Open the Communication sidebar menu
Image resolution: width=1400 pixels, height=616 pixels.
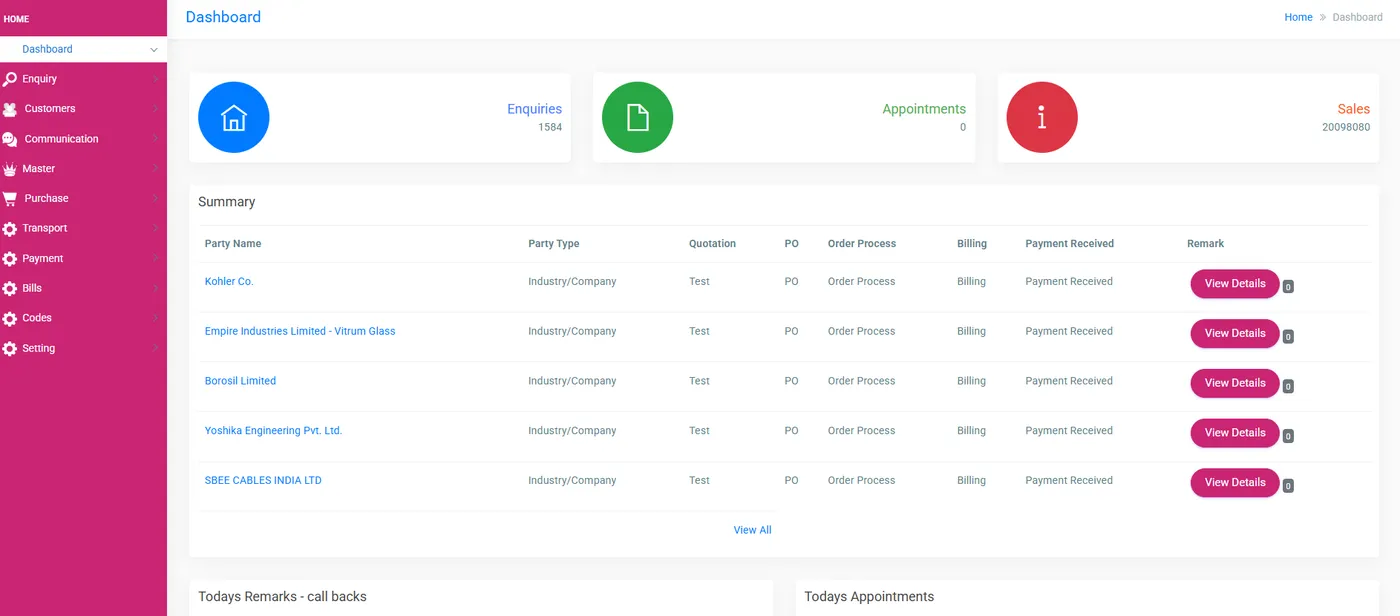point(83,139)
